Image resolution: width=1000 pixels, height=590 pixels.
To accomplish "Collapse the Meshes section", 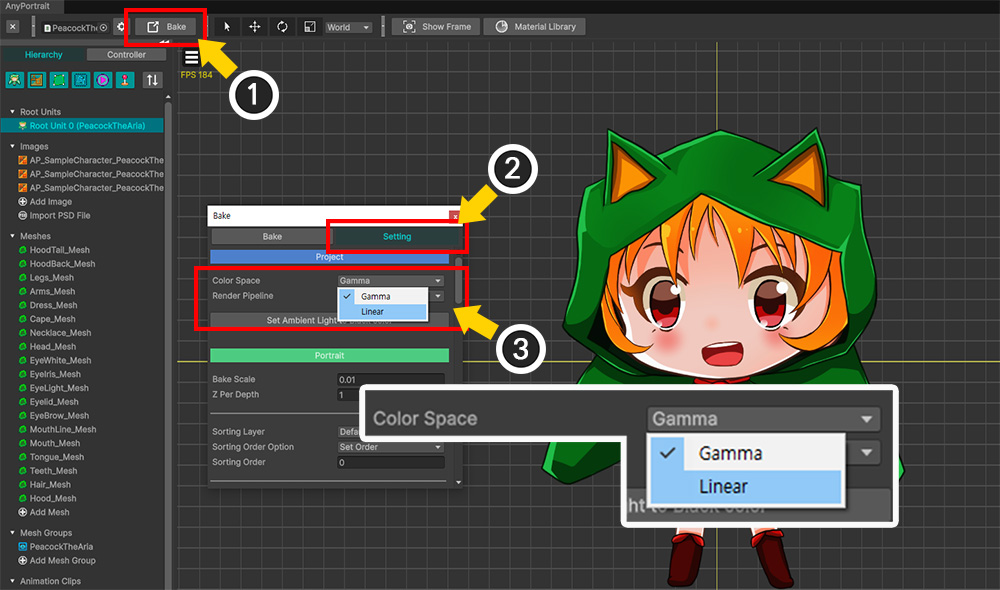I will click(12, 236).
